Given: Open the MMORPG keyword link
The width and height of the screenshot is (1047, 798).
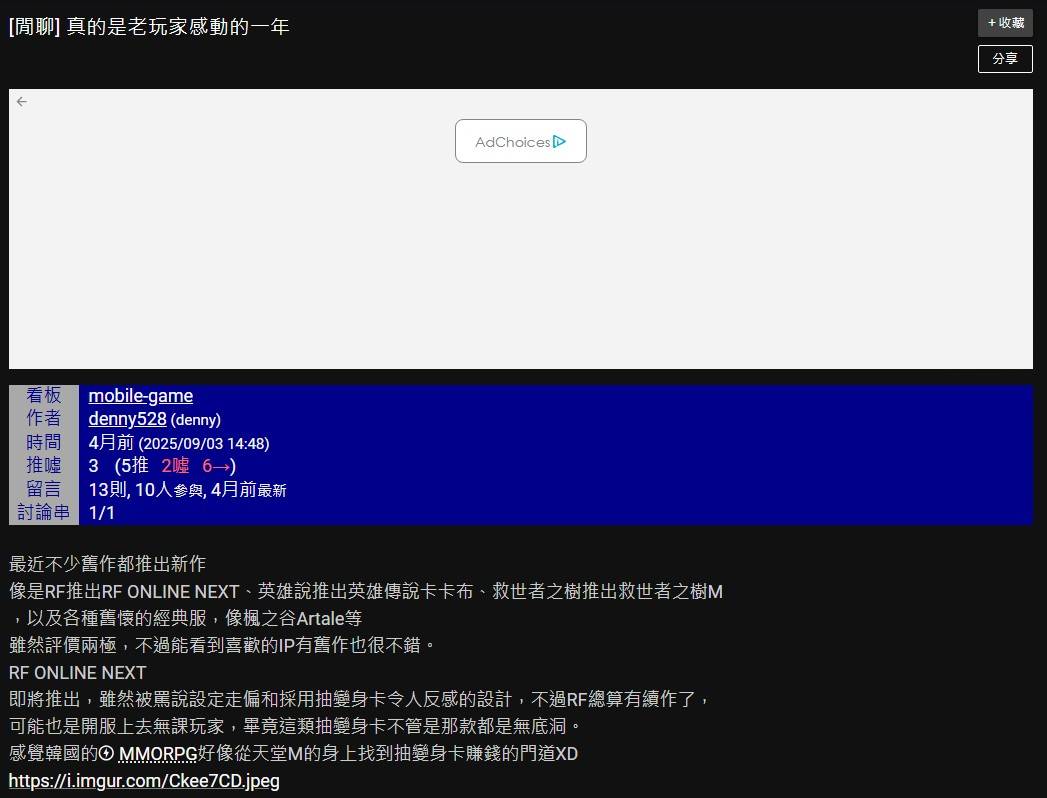Looking at the screenshot, I should 158,753.
